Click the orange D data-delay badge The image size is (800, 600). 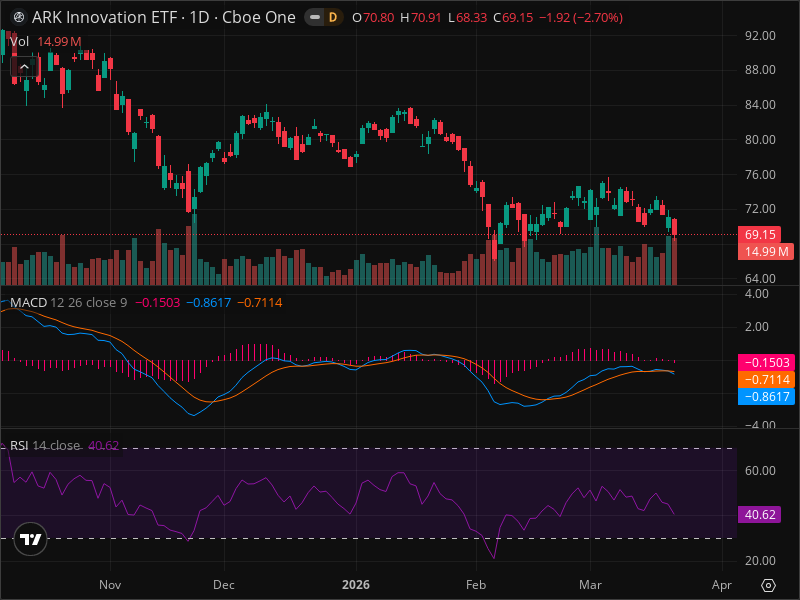[333, 17]
